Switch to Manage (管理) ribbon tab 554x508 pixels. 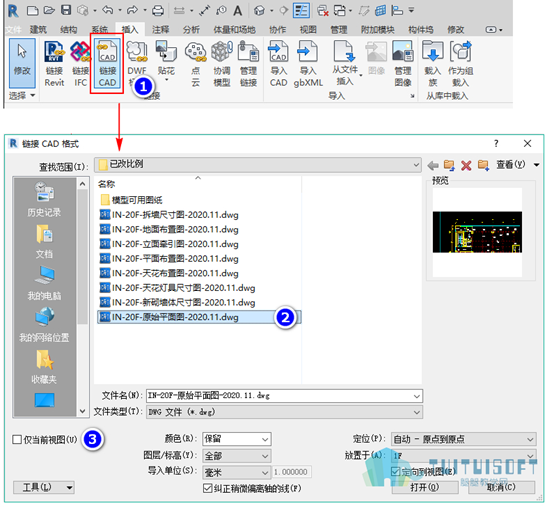click(x=338, y=30)
